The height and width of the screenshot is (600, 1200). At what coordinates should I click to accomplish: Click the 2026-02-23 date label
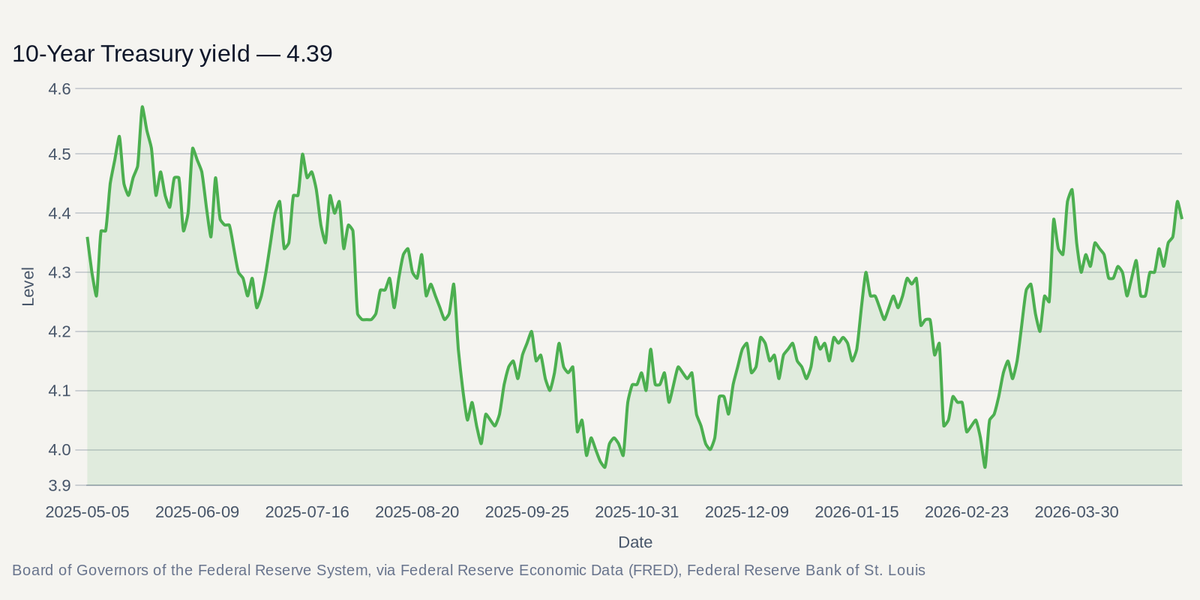pos(967,512)
